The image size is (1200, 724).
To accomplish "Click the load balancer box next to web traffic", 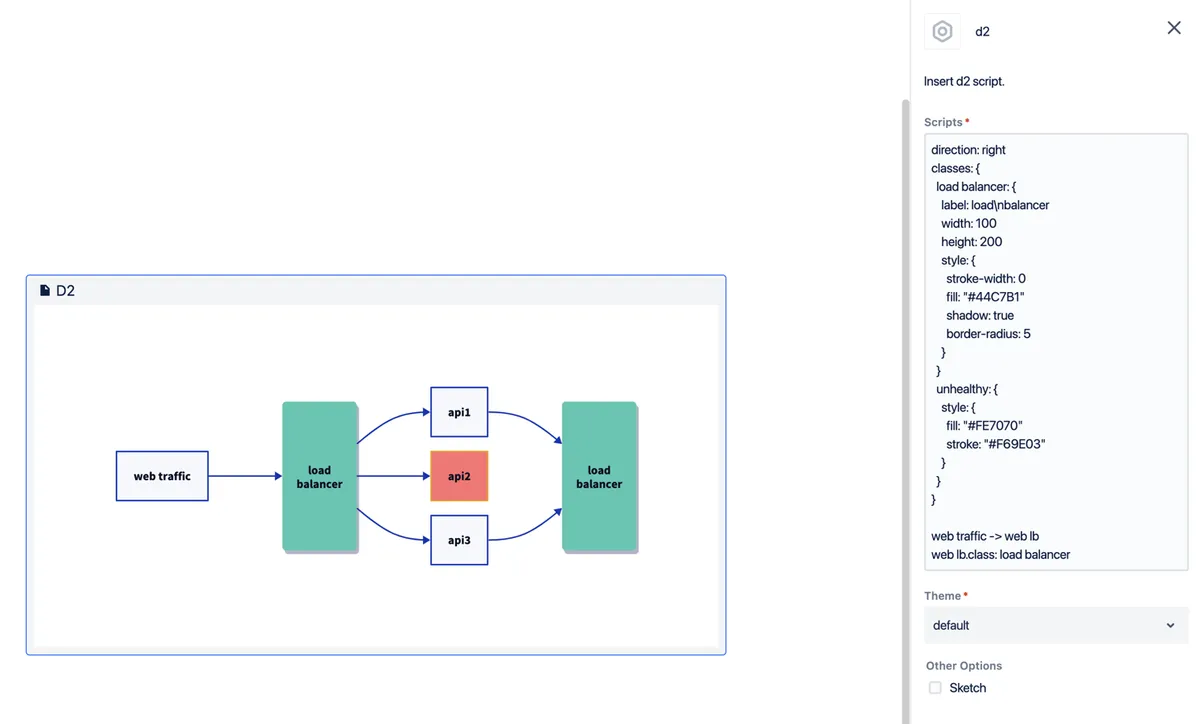I will (x=320, y=476).
